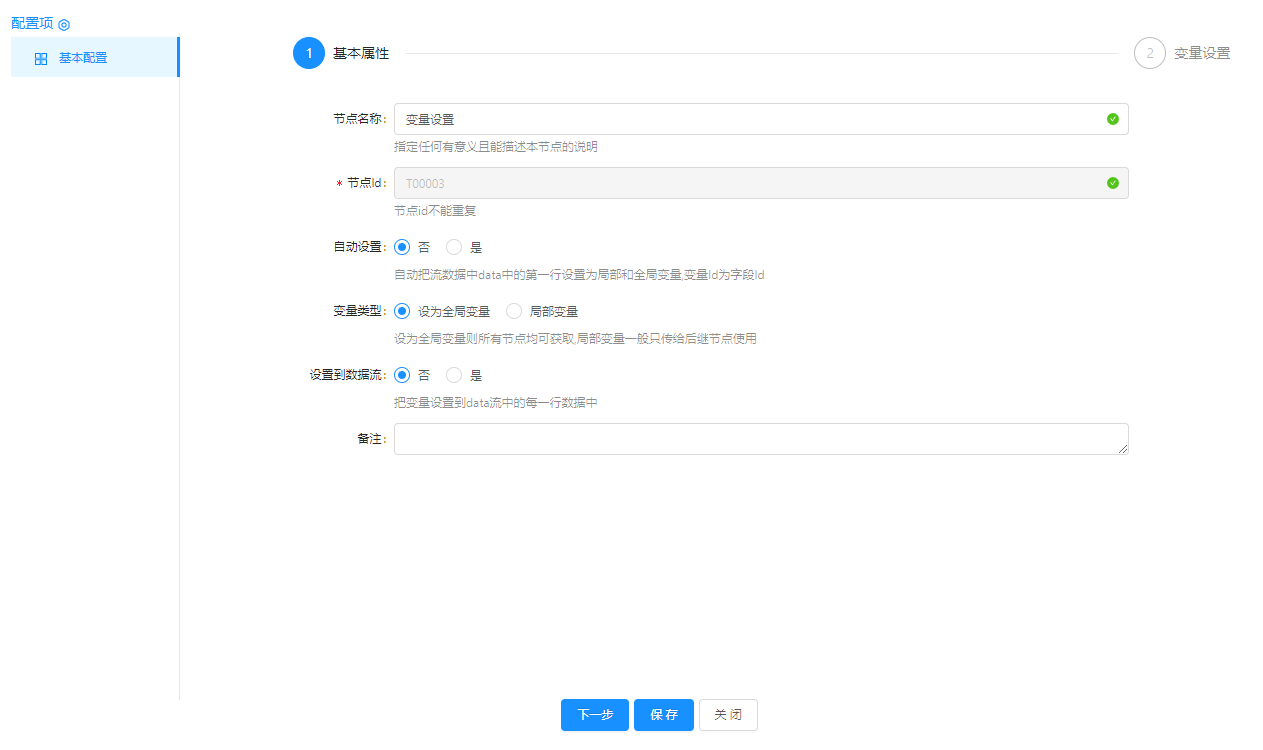Image resolution: width=1263 pixels, height=750 pixels.
Task: Click the step 2 circle icon
Action: (1149, 53)
